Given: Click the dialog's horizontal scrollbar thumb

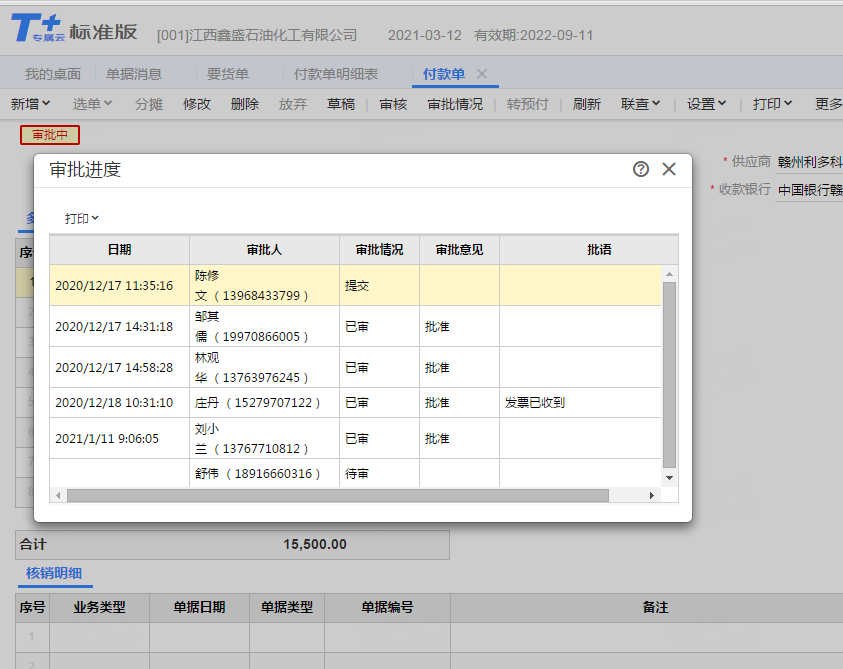Looking at the screenshot, I should point(338,495).
